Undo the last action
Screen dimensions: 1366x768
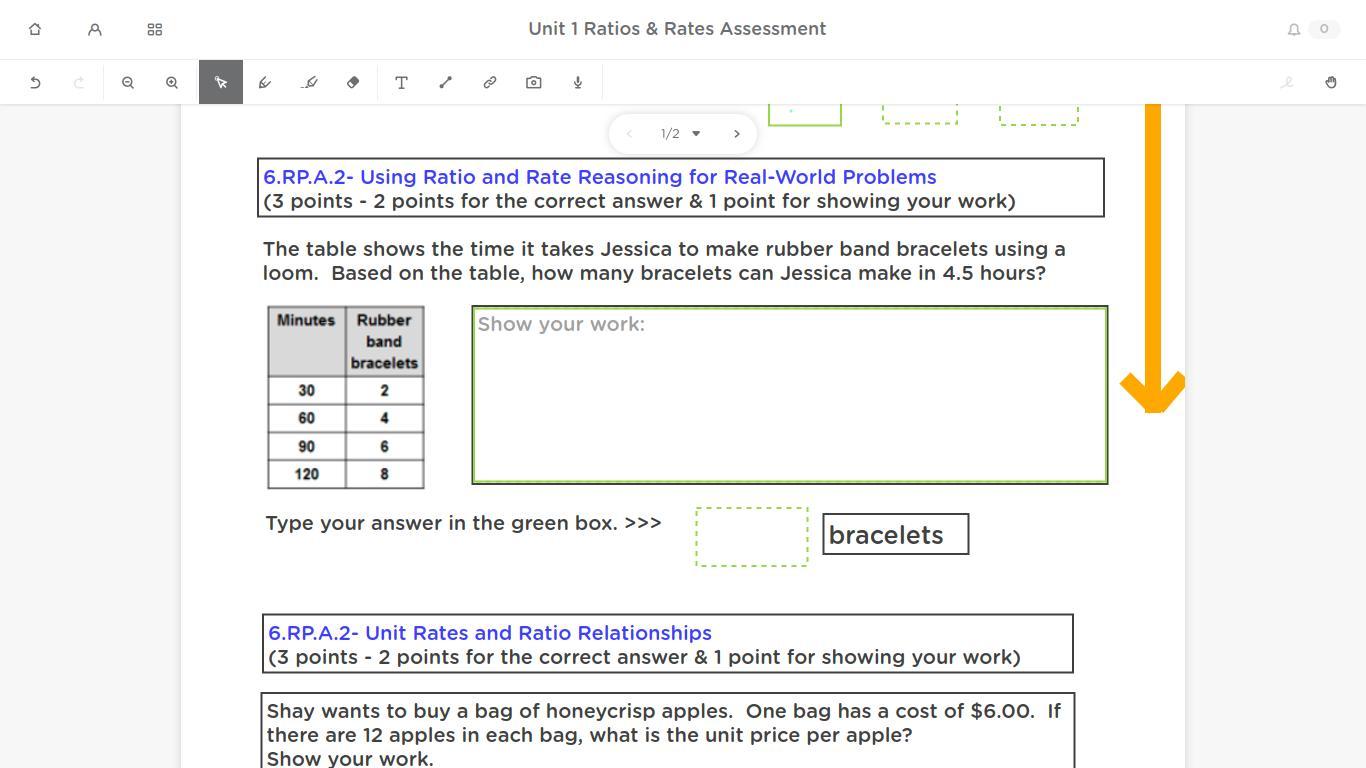coord(35,83)
